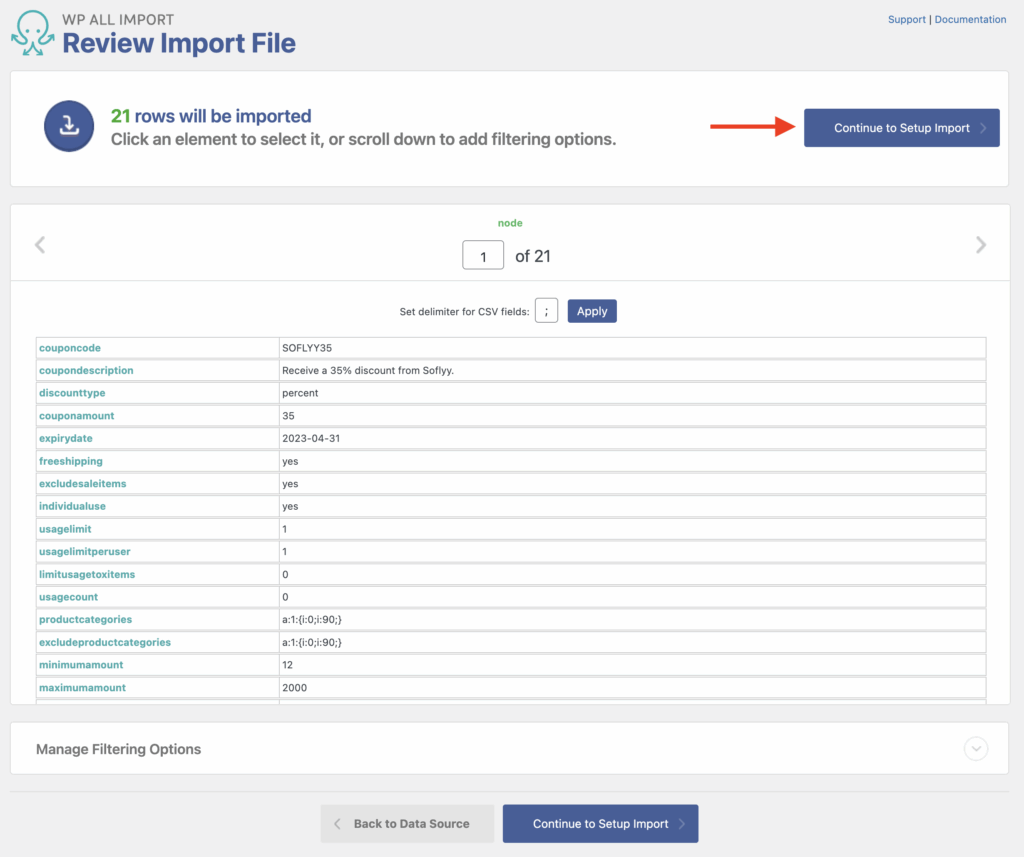Click the usagelimit value 1
This screenshot has width=1024, height=857.
click(x=285, y=529)
